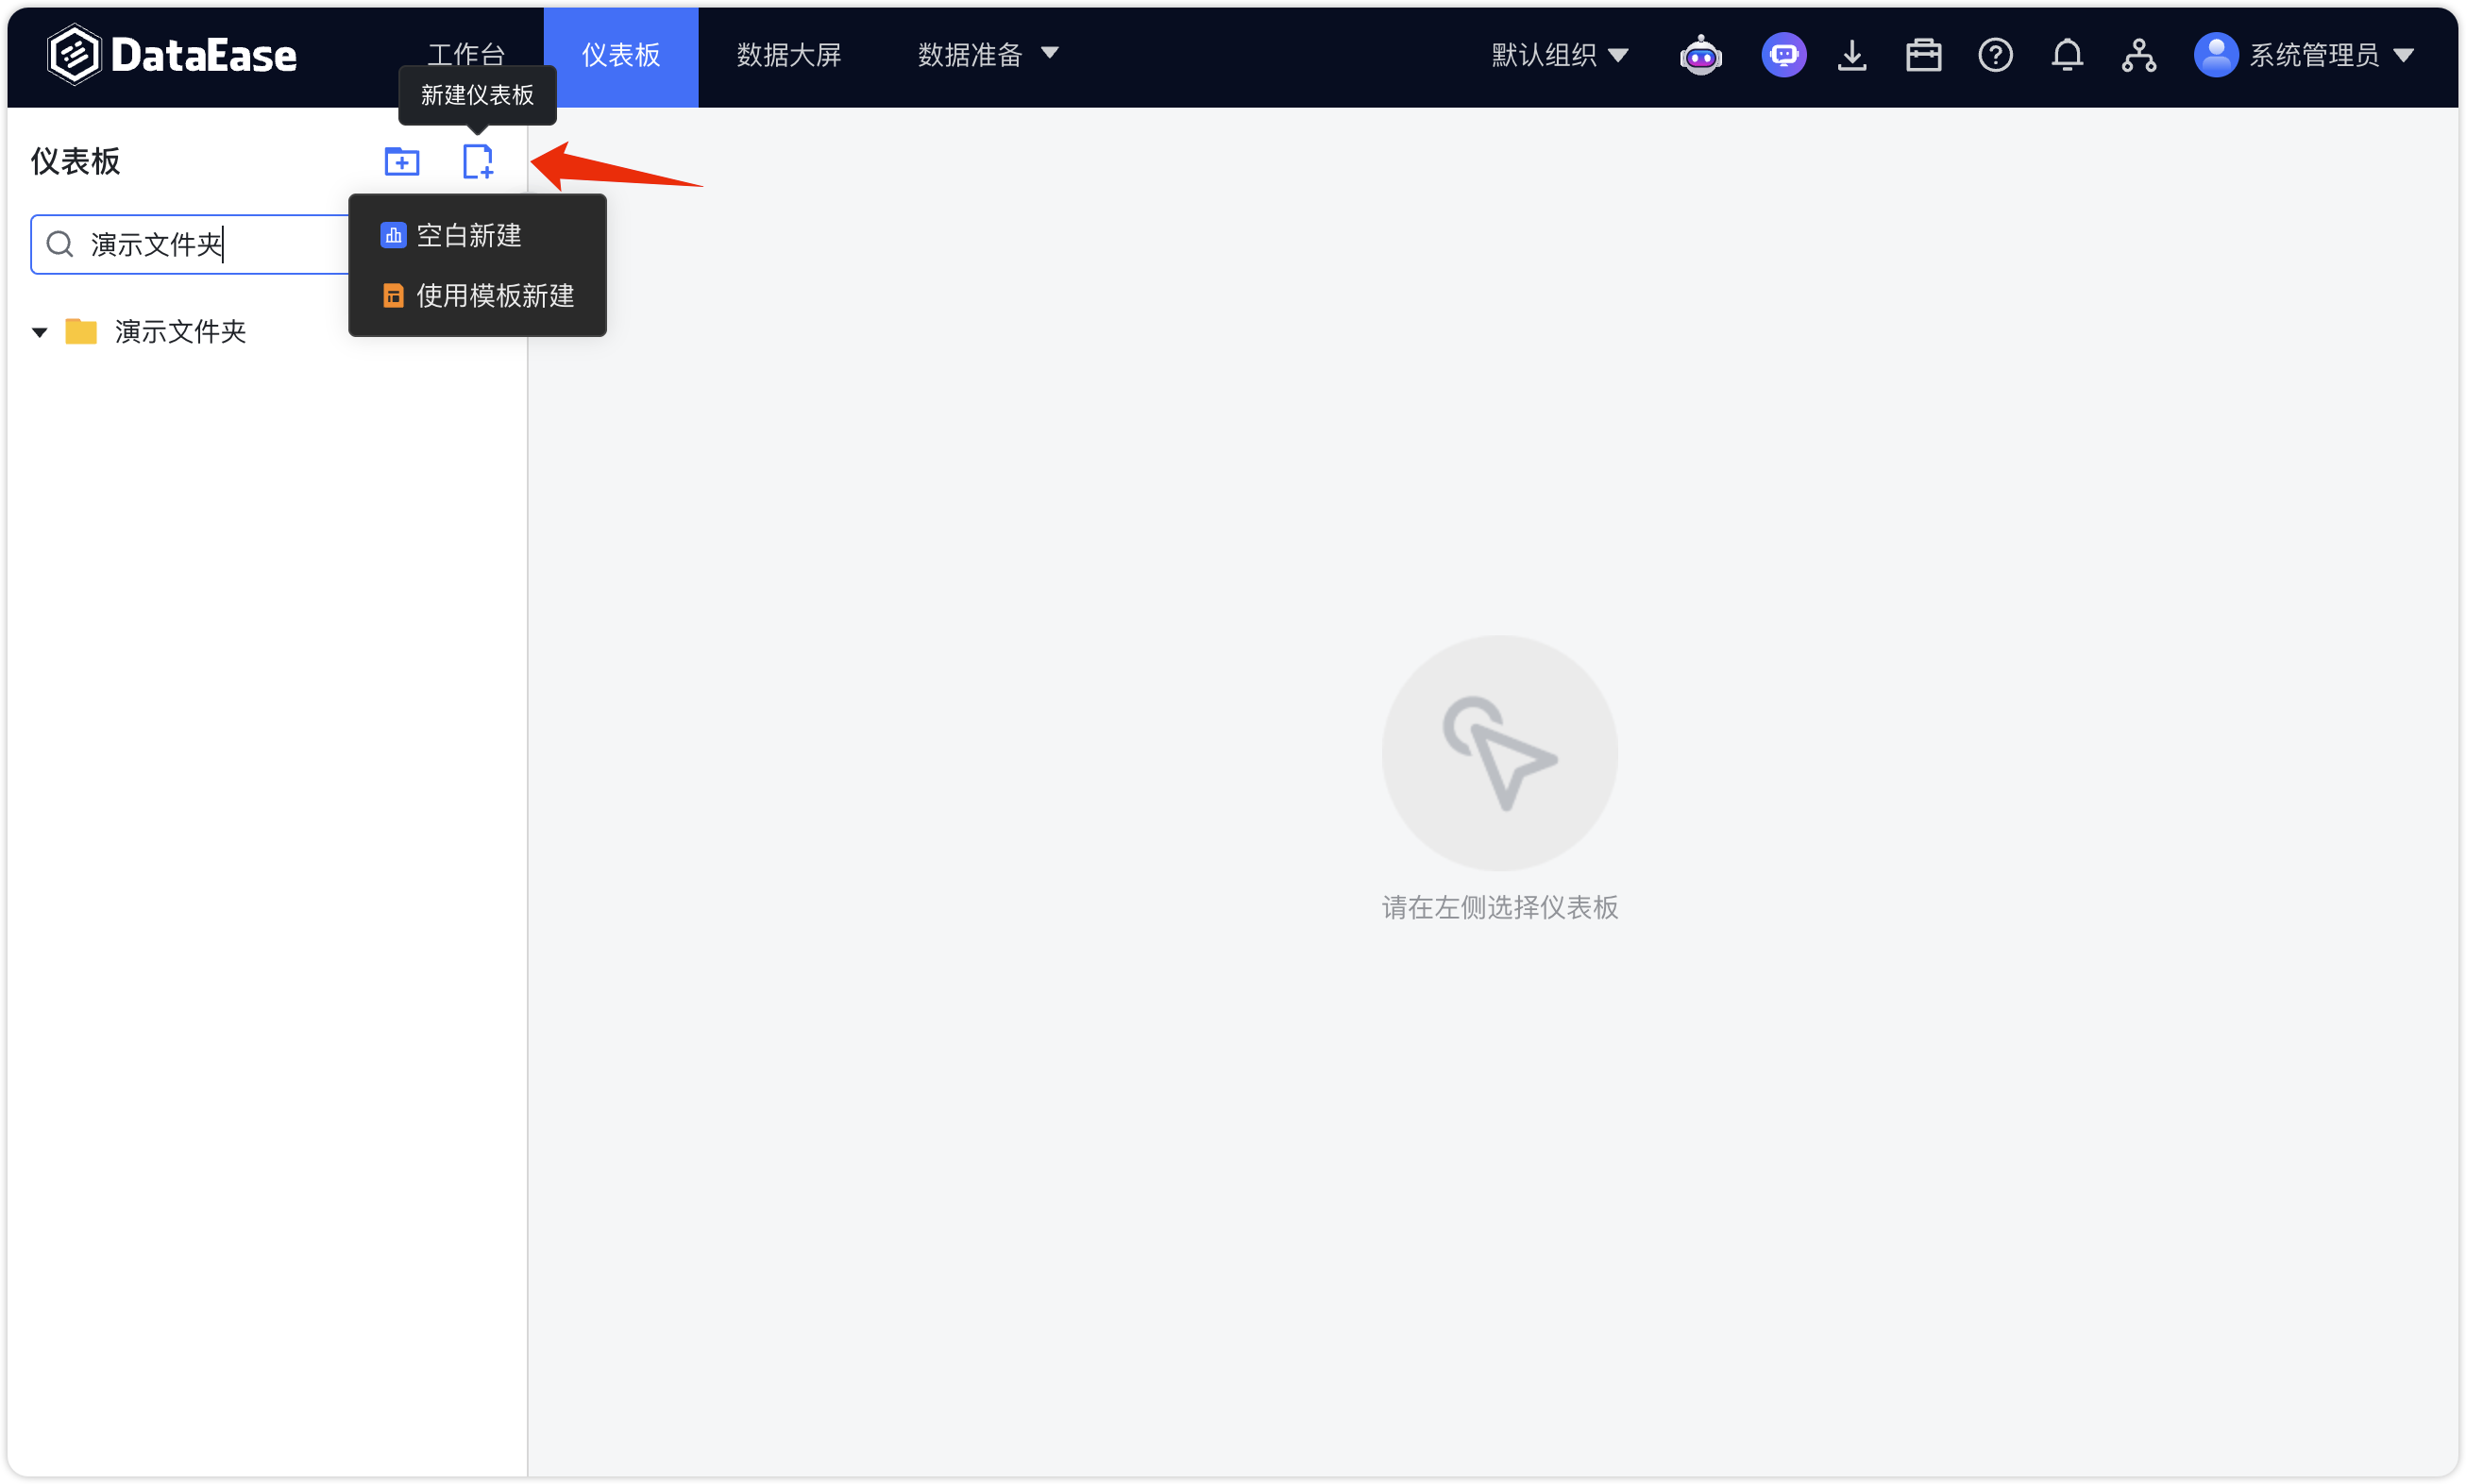The width and height of the screenshot is (2466, 1484).
Task: Open the 默认组织 organization dropdown
Action: [1560, 55]
